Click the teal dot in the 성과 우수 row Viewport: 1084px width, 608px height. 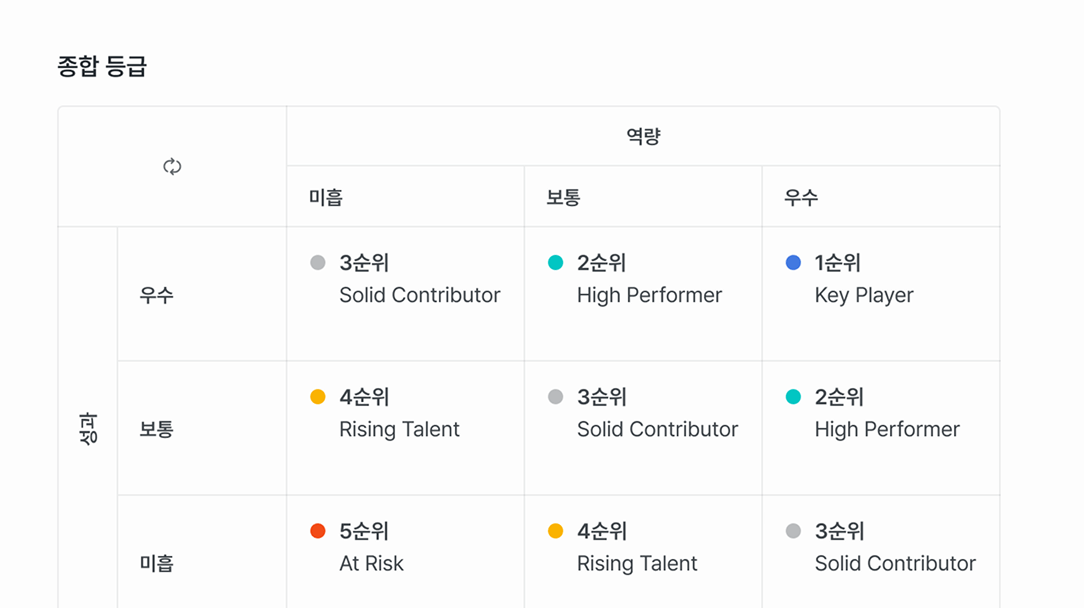(556, 263)
